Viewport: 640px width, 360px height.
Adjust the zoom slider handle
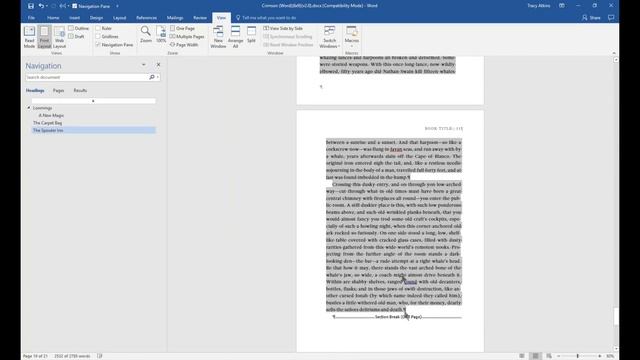coord(578,356)
